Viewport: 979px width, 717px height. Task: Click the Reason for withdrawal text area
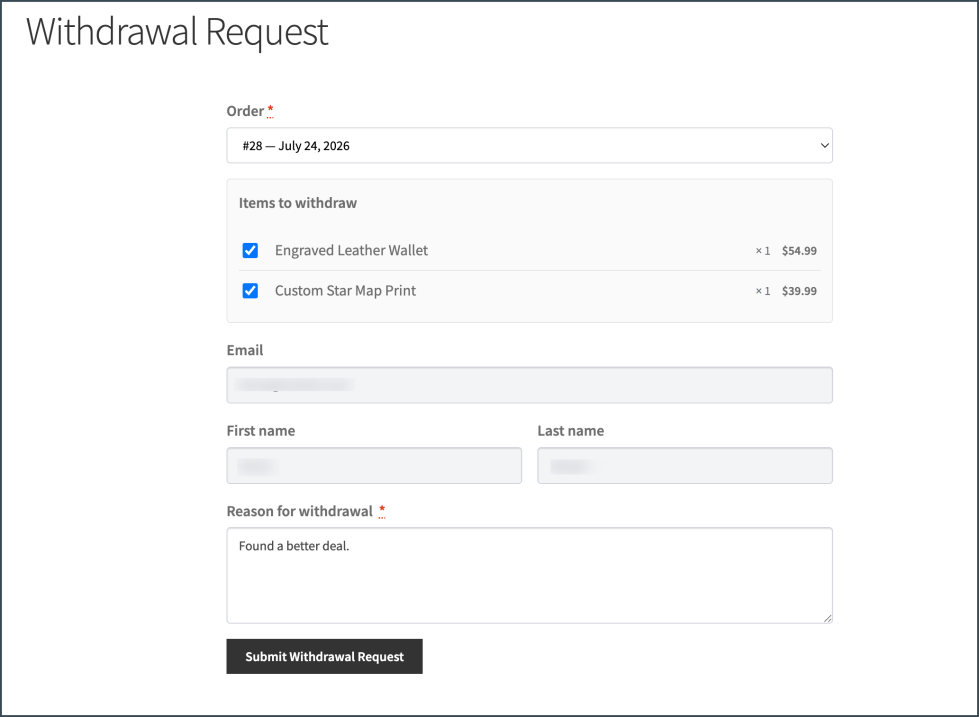click(x=529, y=575)
